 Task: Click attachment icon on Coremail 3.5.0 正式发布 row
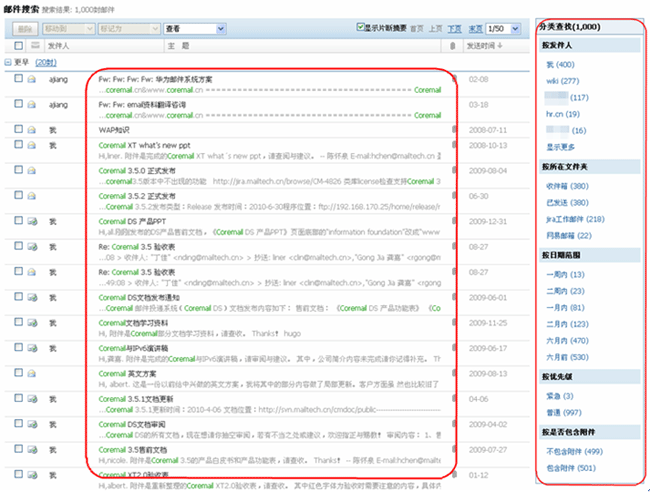click(x=454, y=171)
